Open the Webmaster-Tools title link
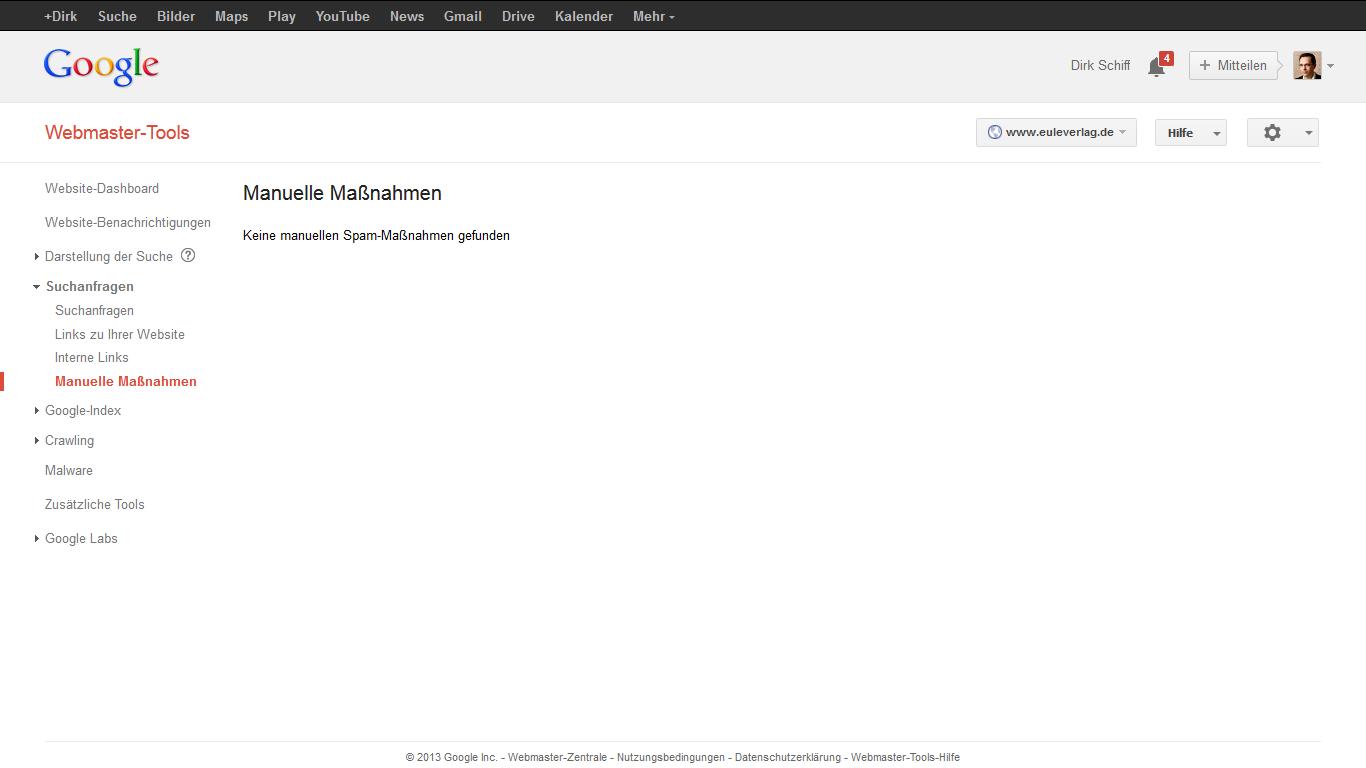 point(117,132)
